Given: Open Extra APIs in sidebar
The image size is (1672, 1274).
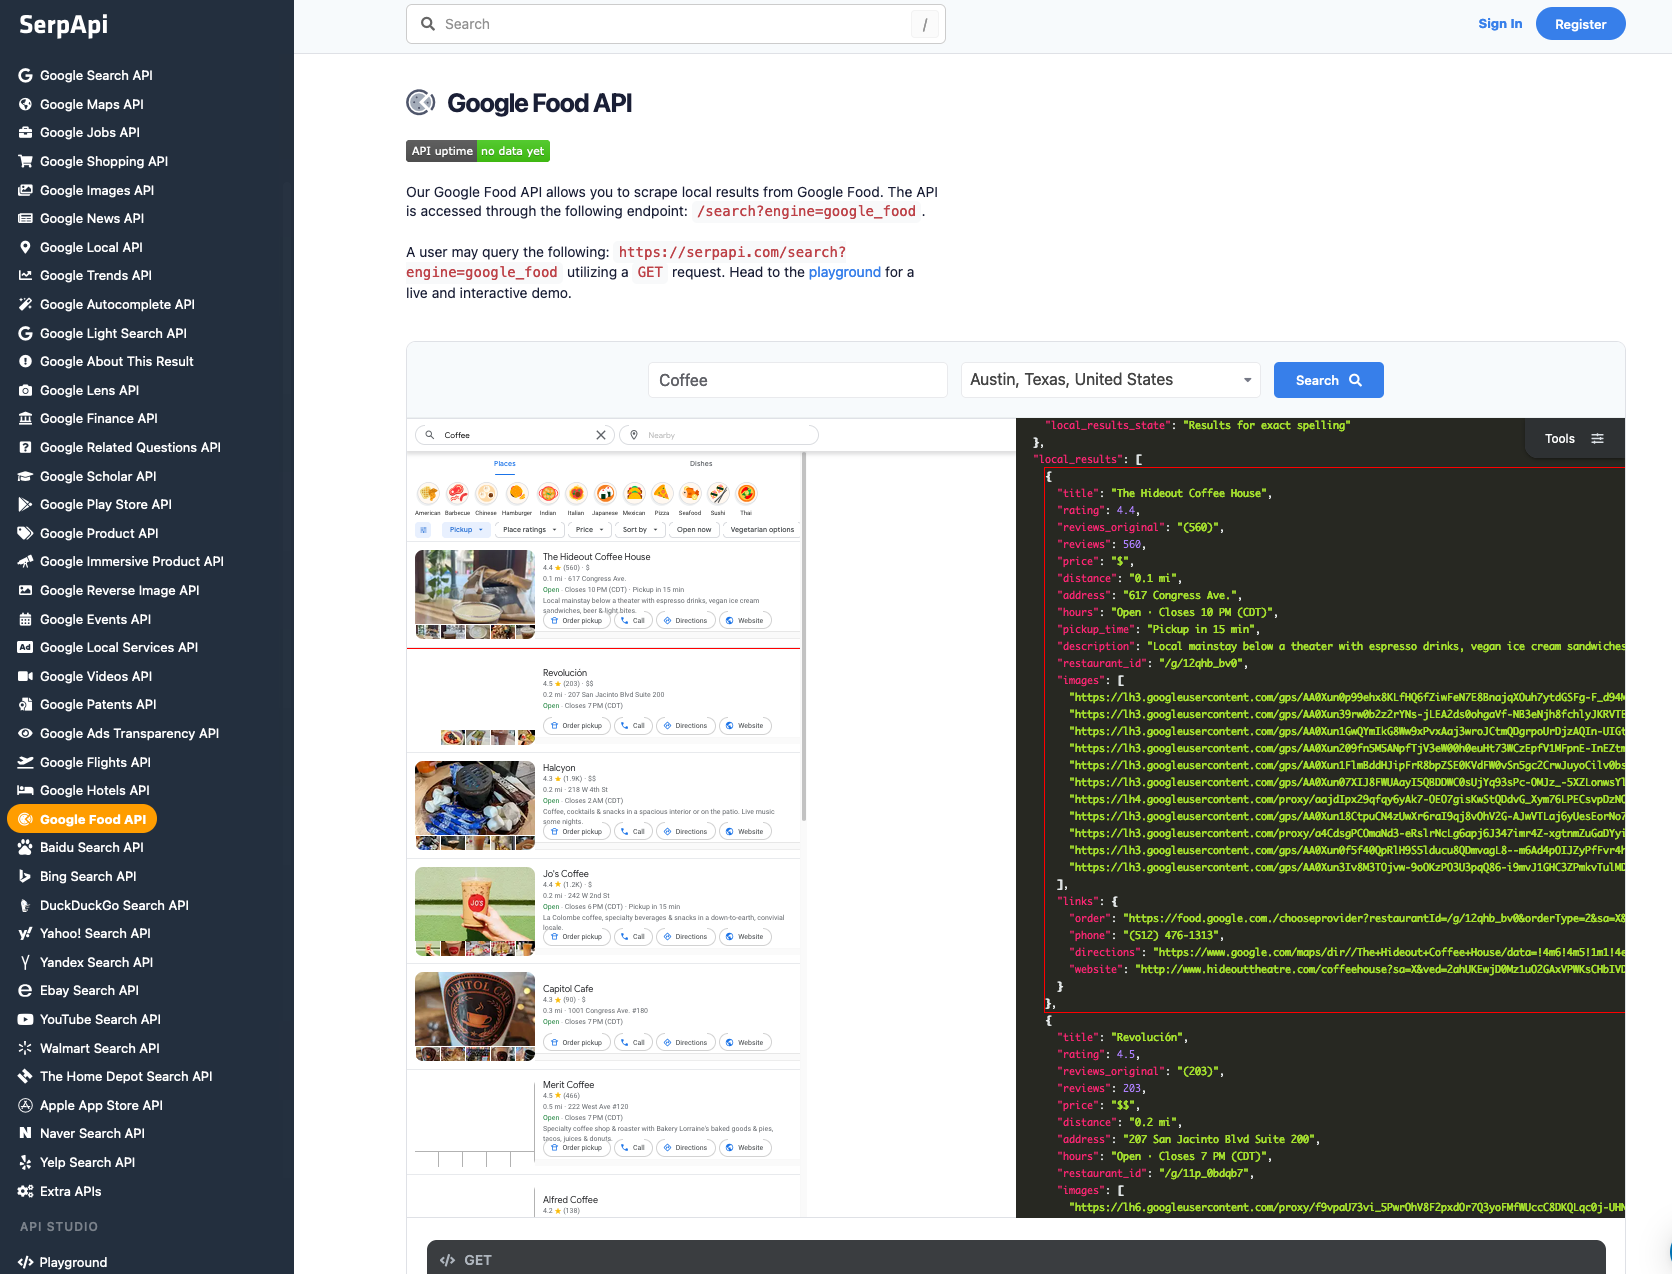Looking at the screenshot, I should (x=70, y=1191).
